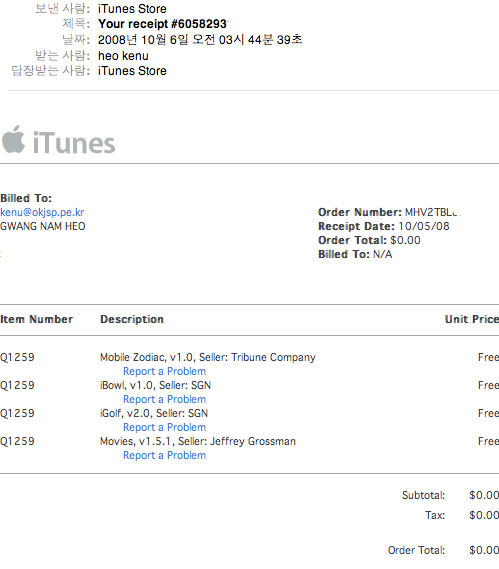Select the Movies v1.5.1 description text

point(198,441)
